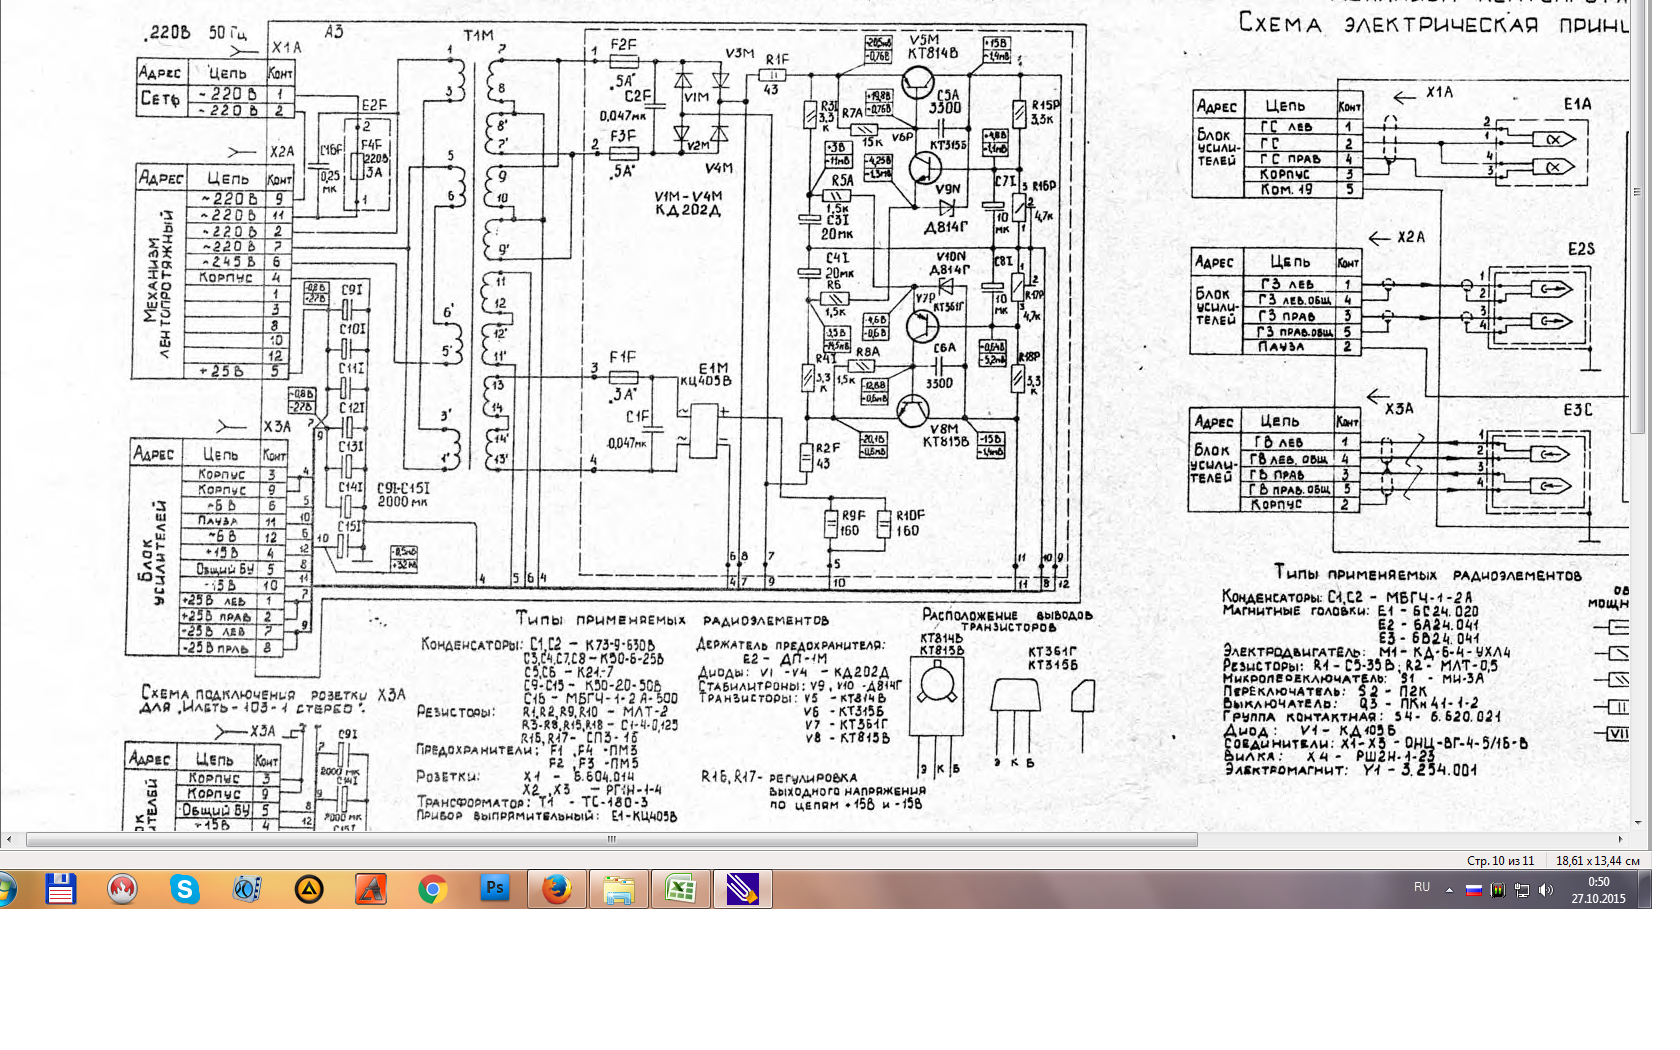Open the film-strip media app taskbar icon
Screen dimensions: 1680x1050
(247, 889)
